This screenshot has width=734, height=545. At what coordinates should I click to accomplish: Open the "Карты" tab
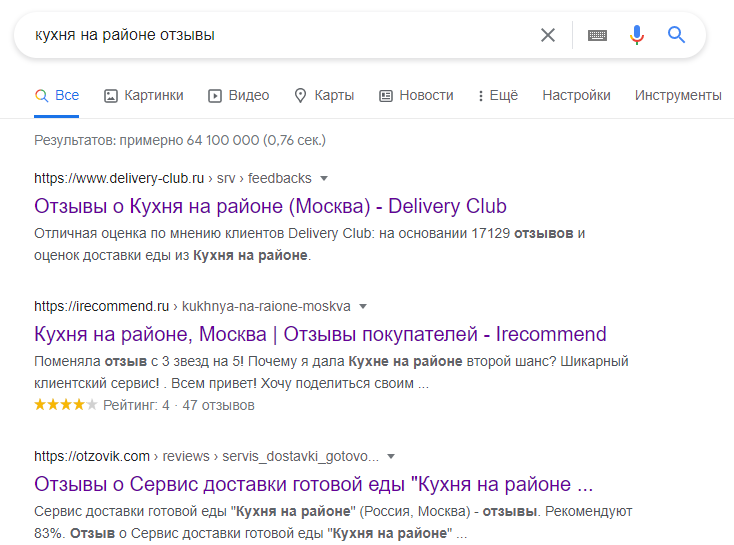(x=324, y=96)
